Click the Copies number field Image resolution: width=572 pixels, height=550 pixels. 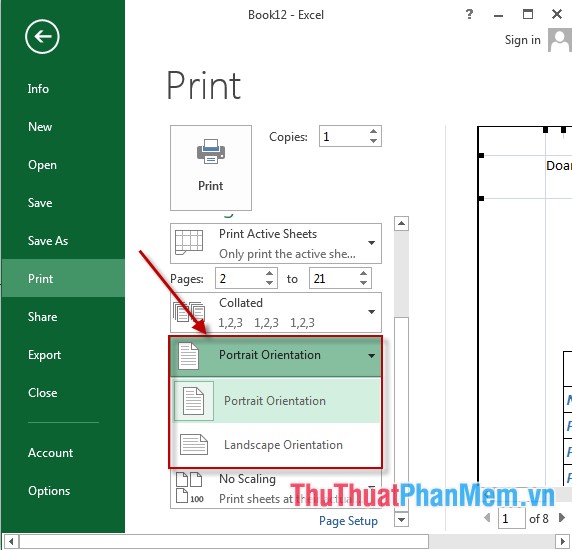point(343,136)
